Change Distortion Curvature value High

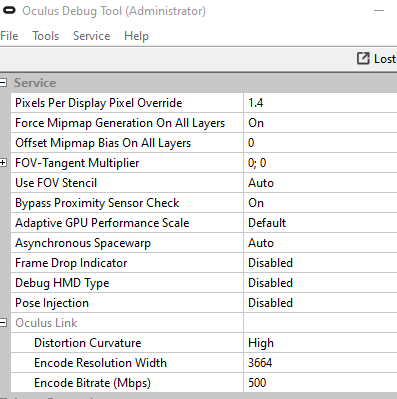tap(320, 343)
